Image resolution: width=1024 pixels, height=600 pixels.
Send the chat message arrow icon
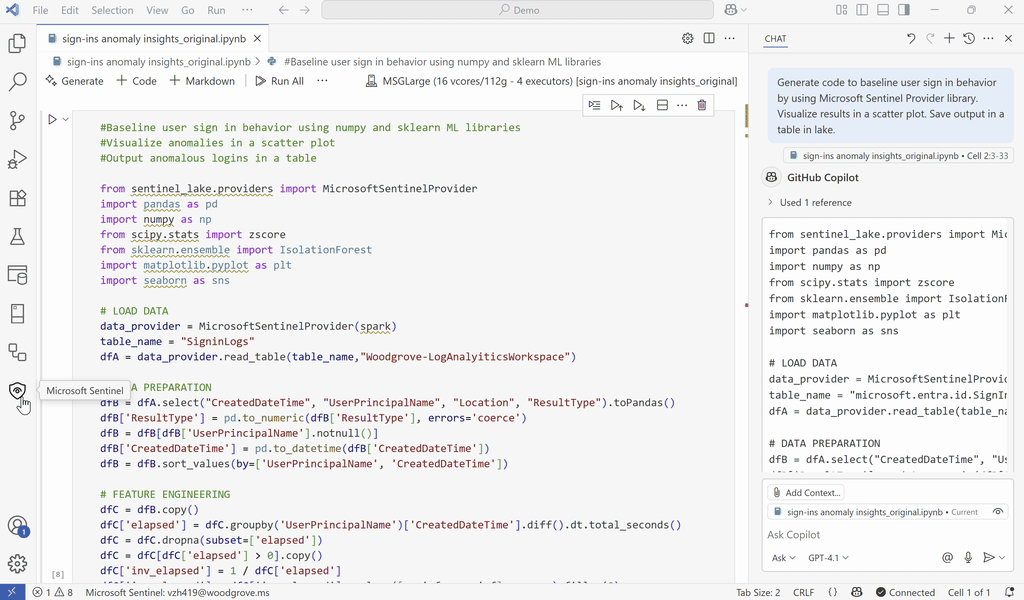coord(989,558)
